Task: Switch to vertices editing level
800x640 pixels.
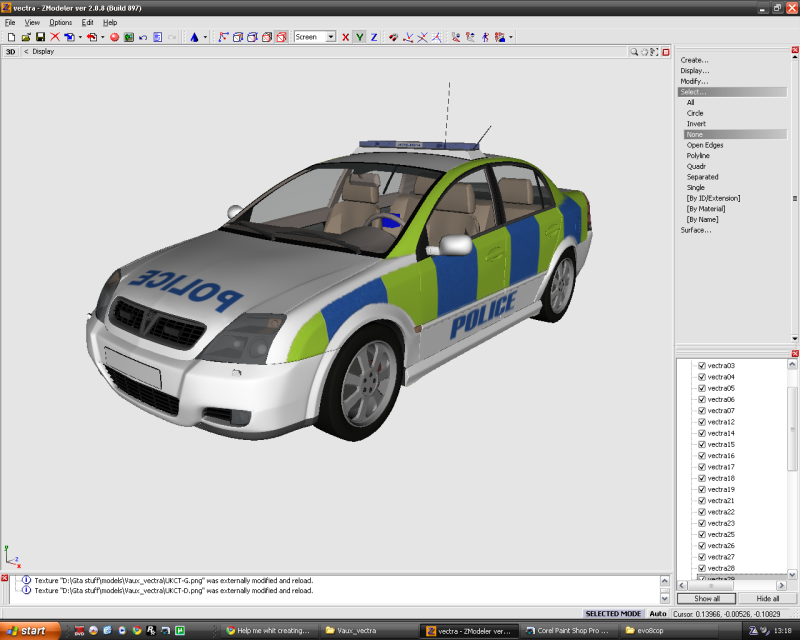Action: [223, 37]
